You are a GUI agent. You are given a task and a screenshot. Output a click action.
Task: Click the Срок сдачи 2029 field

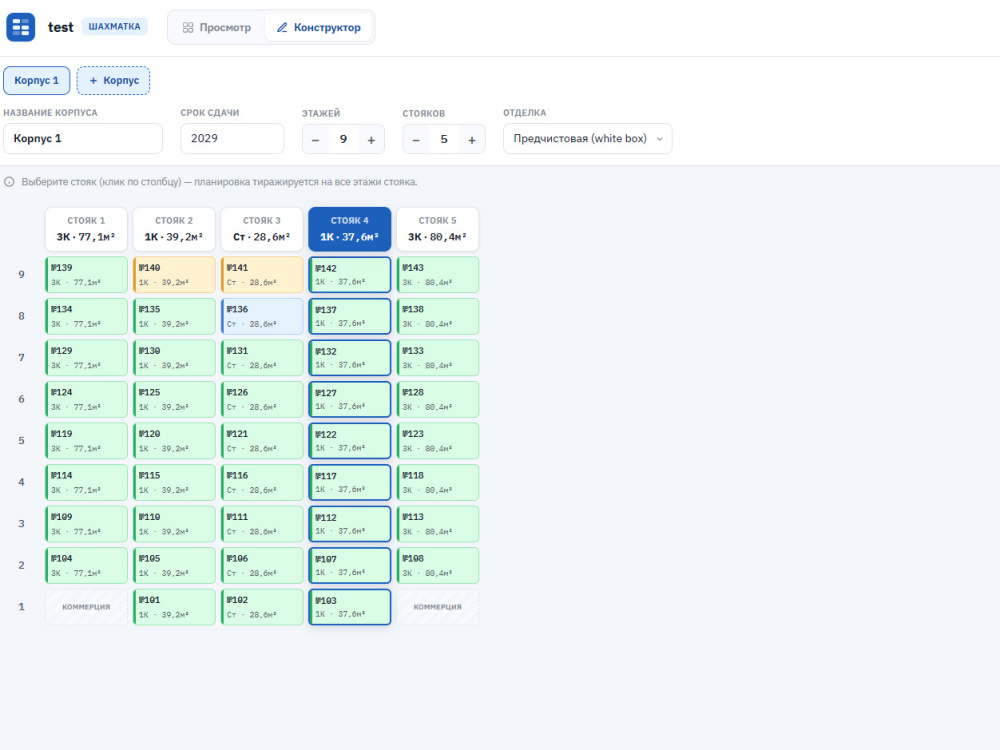click(x=232, y=138)
